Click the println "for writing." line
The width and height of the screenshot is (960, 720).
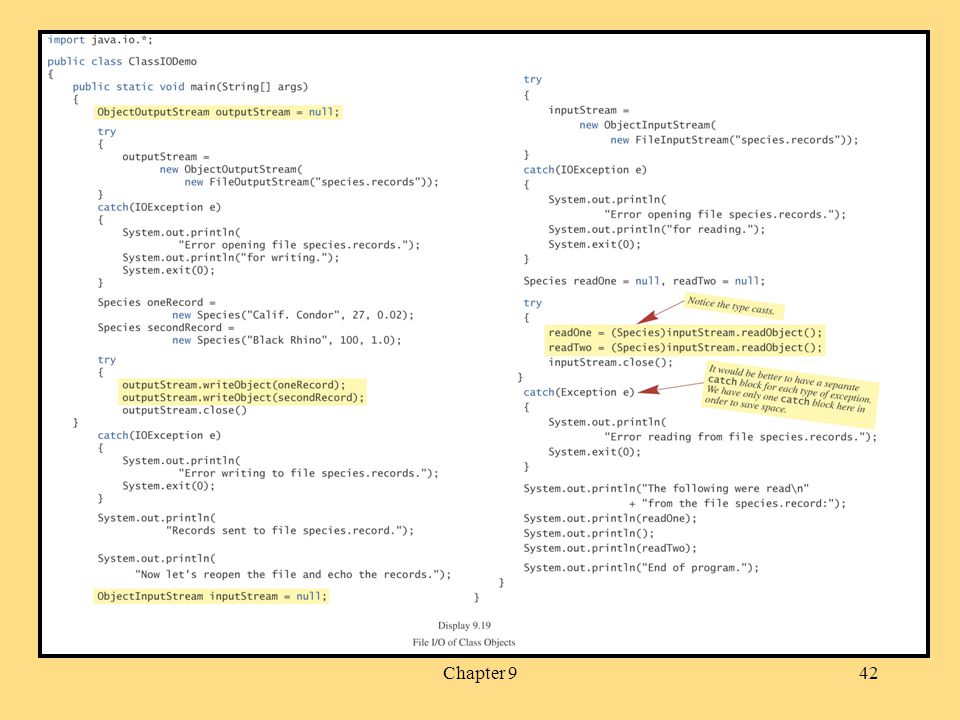coord(230,258)
